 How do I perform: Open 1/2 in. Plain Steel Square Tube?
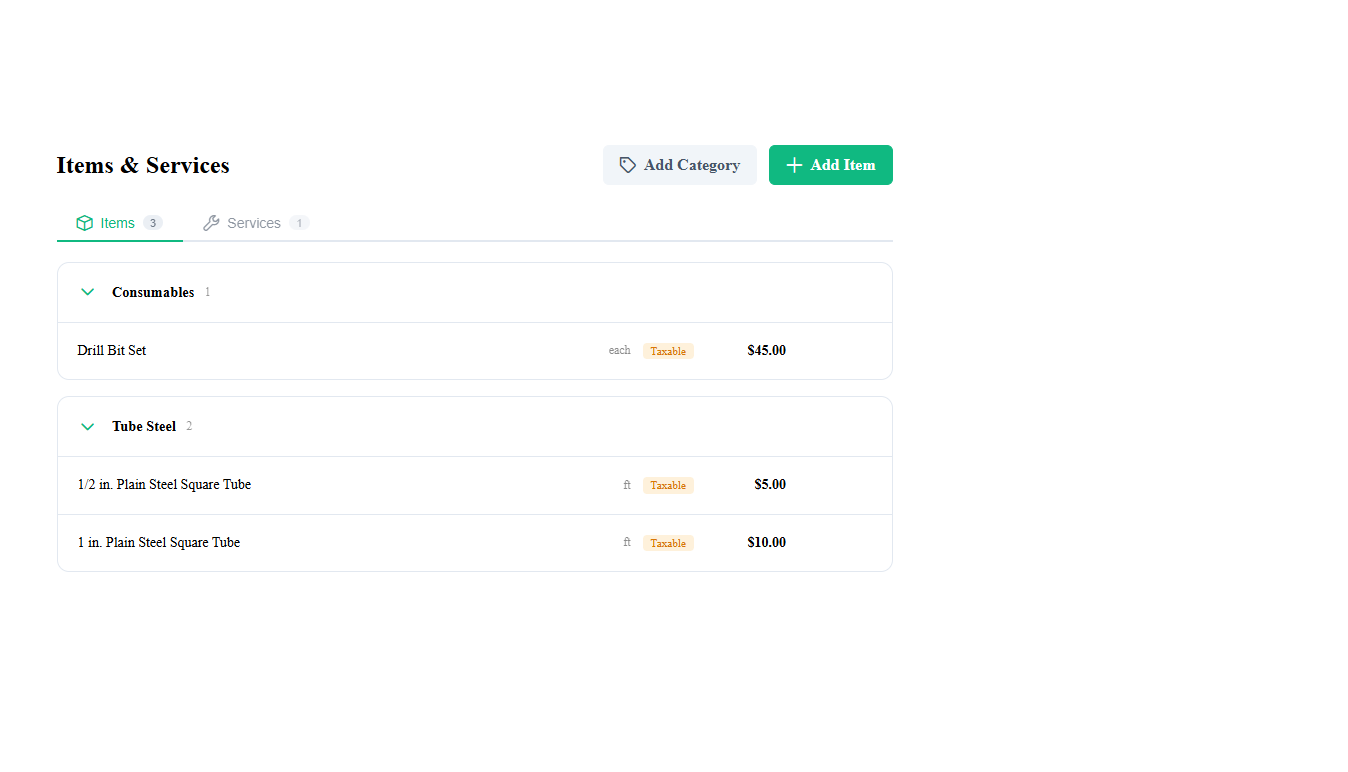[x=475, y=485]
